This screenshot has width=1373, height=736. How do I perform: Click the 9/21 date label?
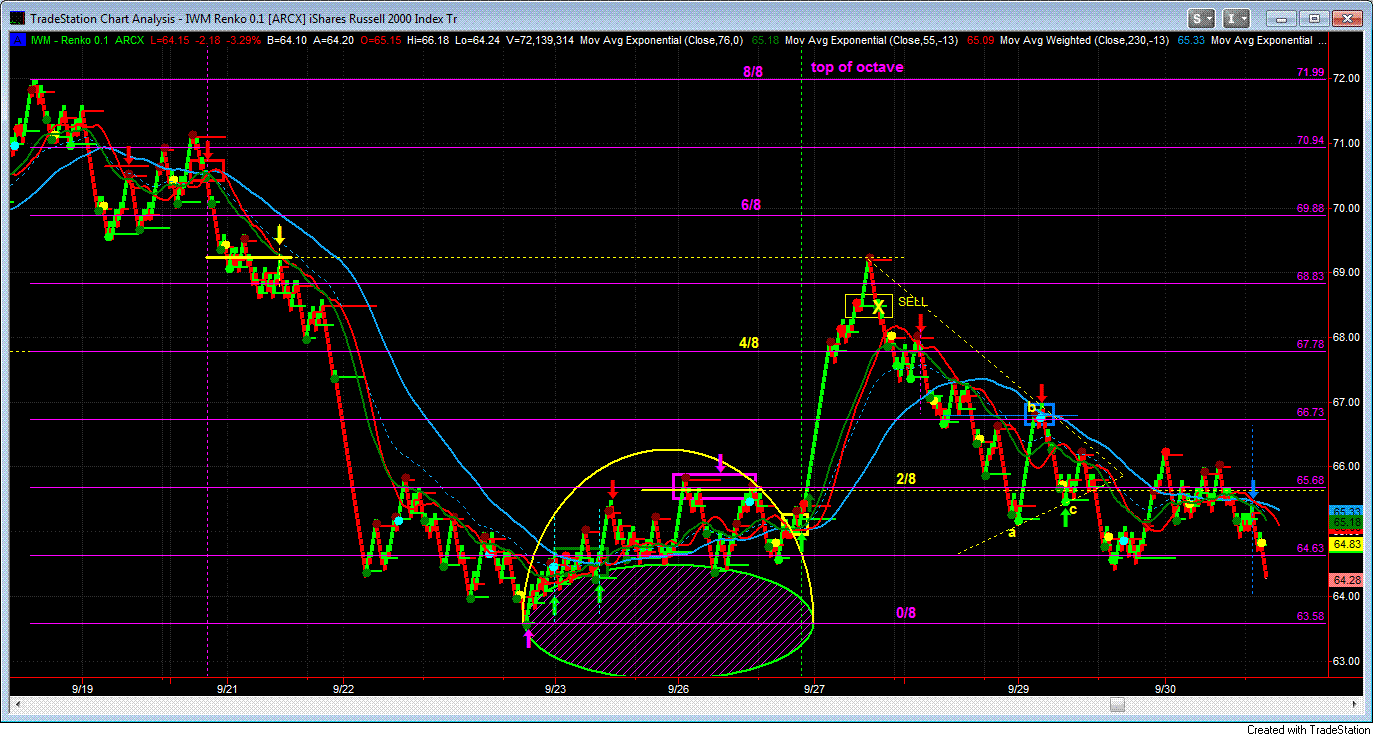(x=228, y=689)
